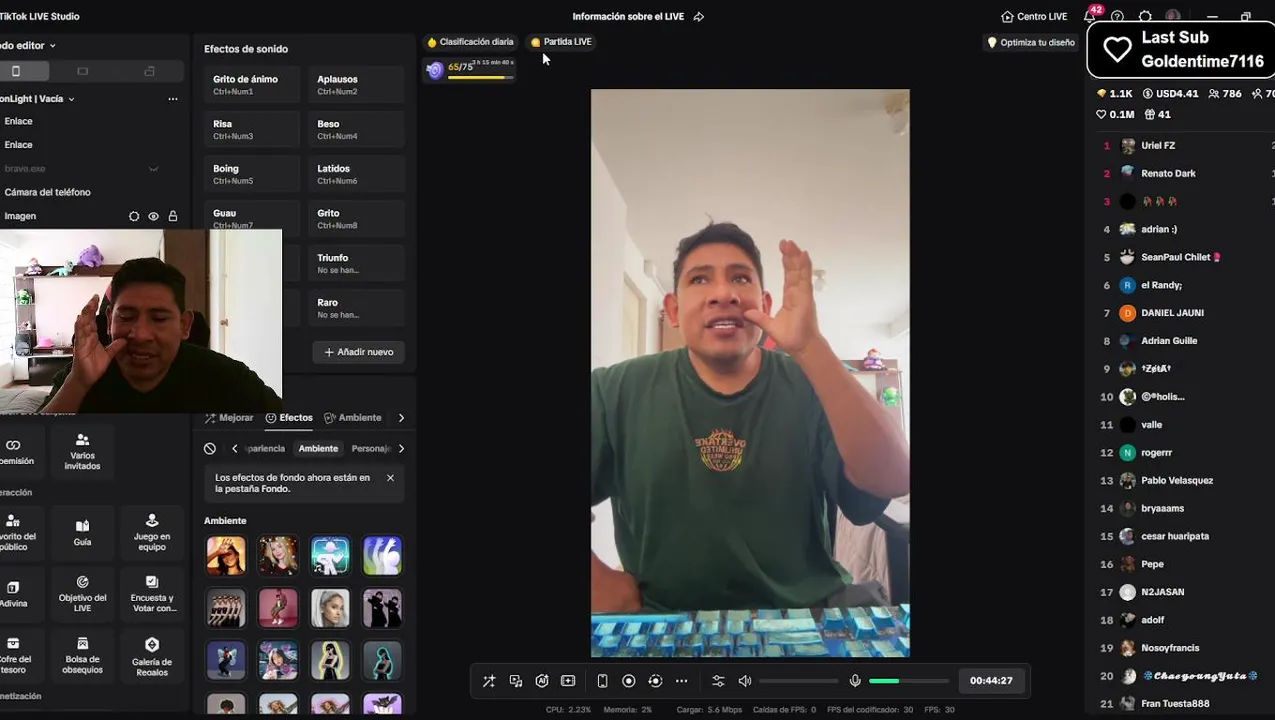Screen dimensions: 1275x720
Task: Open the magic wand effects tool
Action: pos(489,681)
